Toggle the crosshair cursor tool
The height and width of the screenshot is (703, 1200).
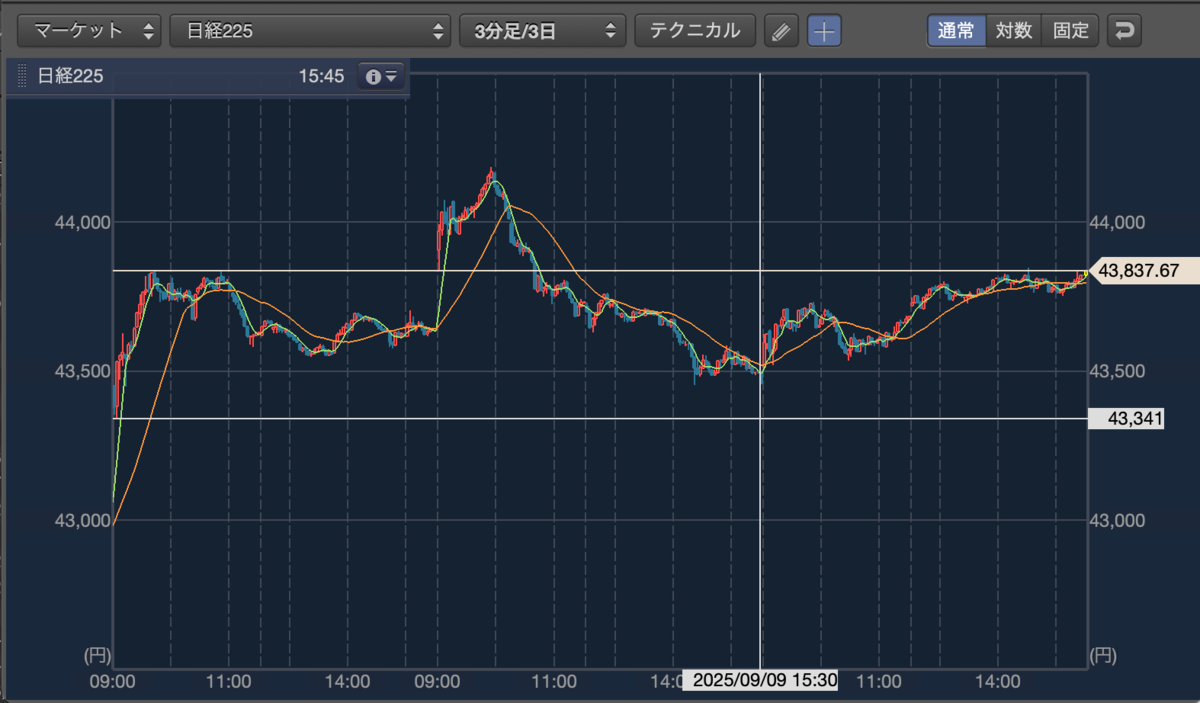click(824, 31)
